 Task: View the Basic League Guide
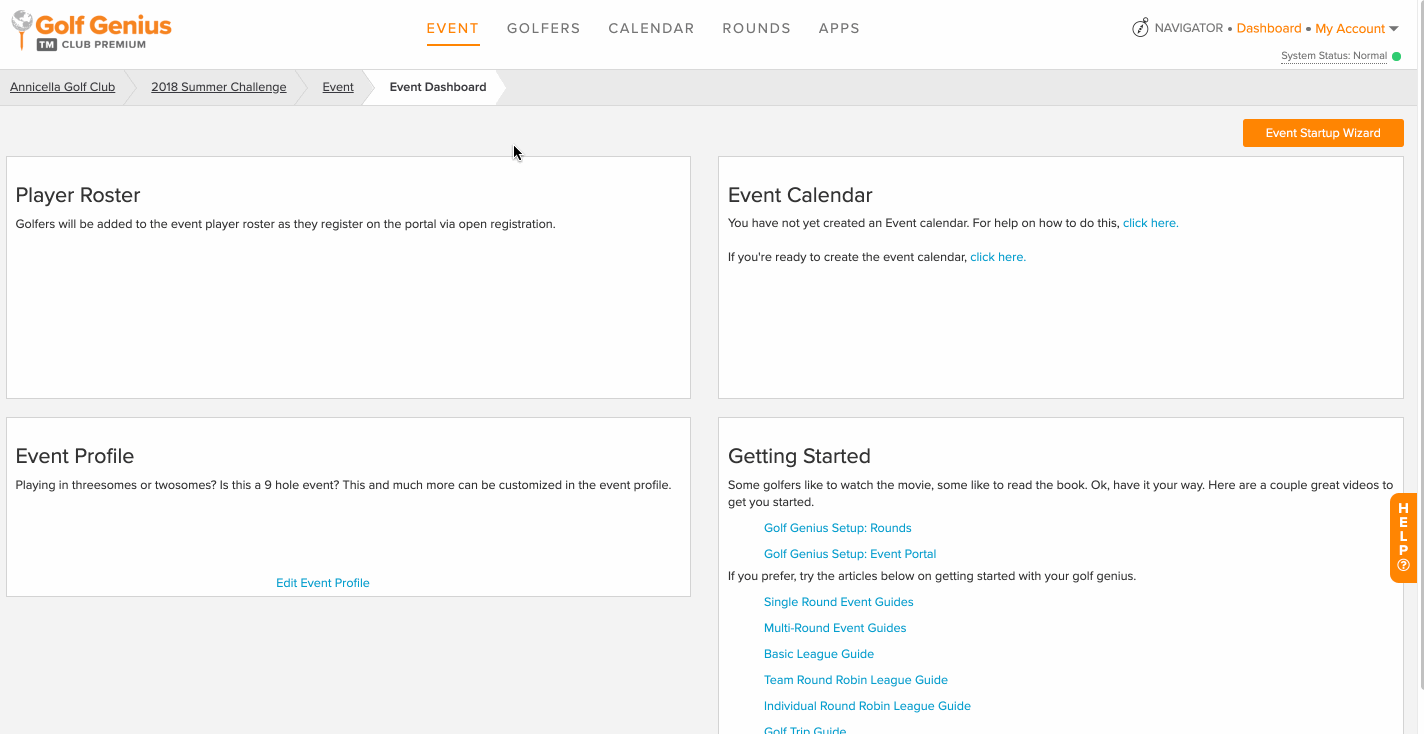819,653
